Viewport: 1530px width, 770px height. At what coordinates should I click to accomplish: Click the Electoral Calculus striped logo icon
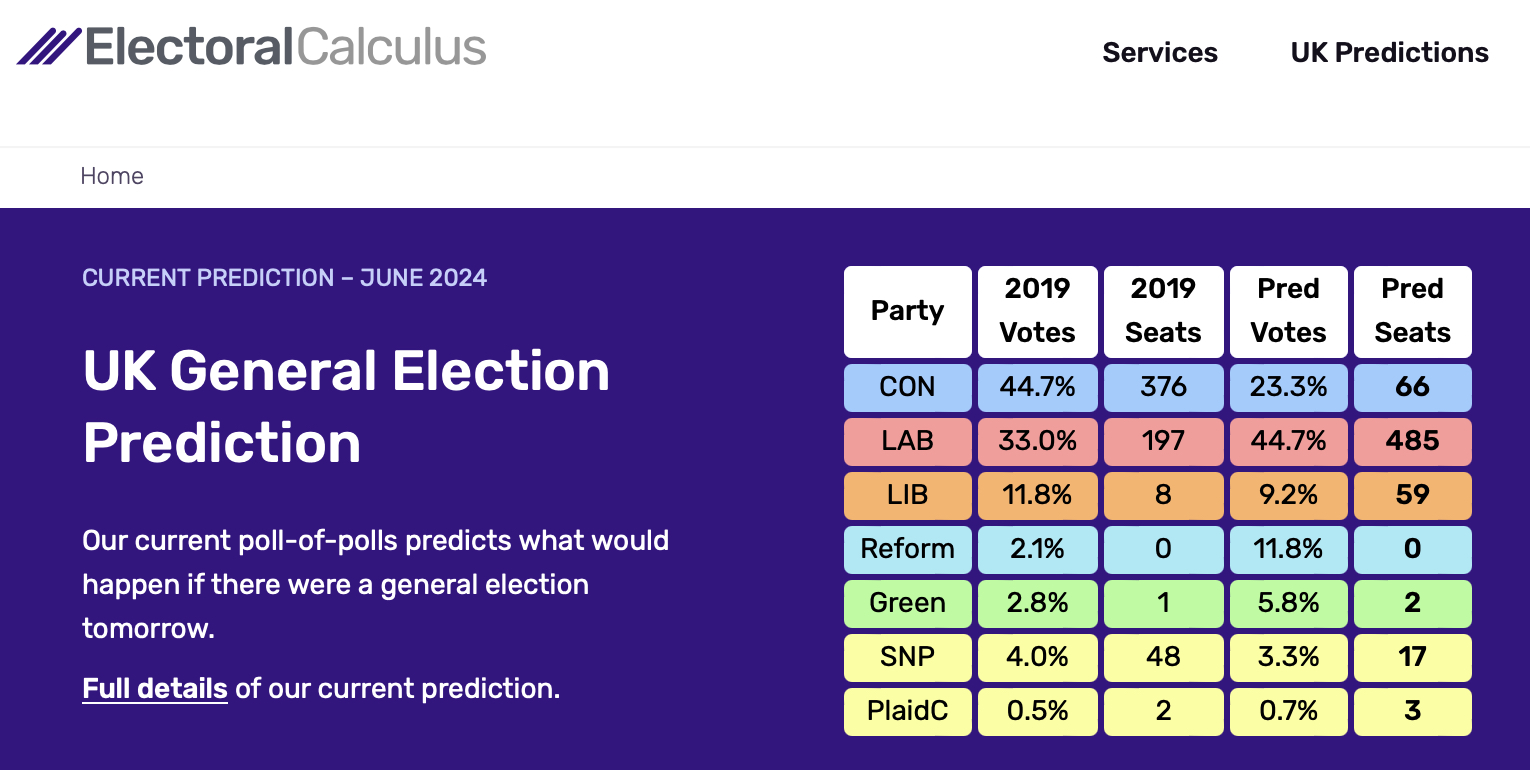[x=49, y=47]
